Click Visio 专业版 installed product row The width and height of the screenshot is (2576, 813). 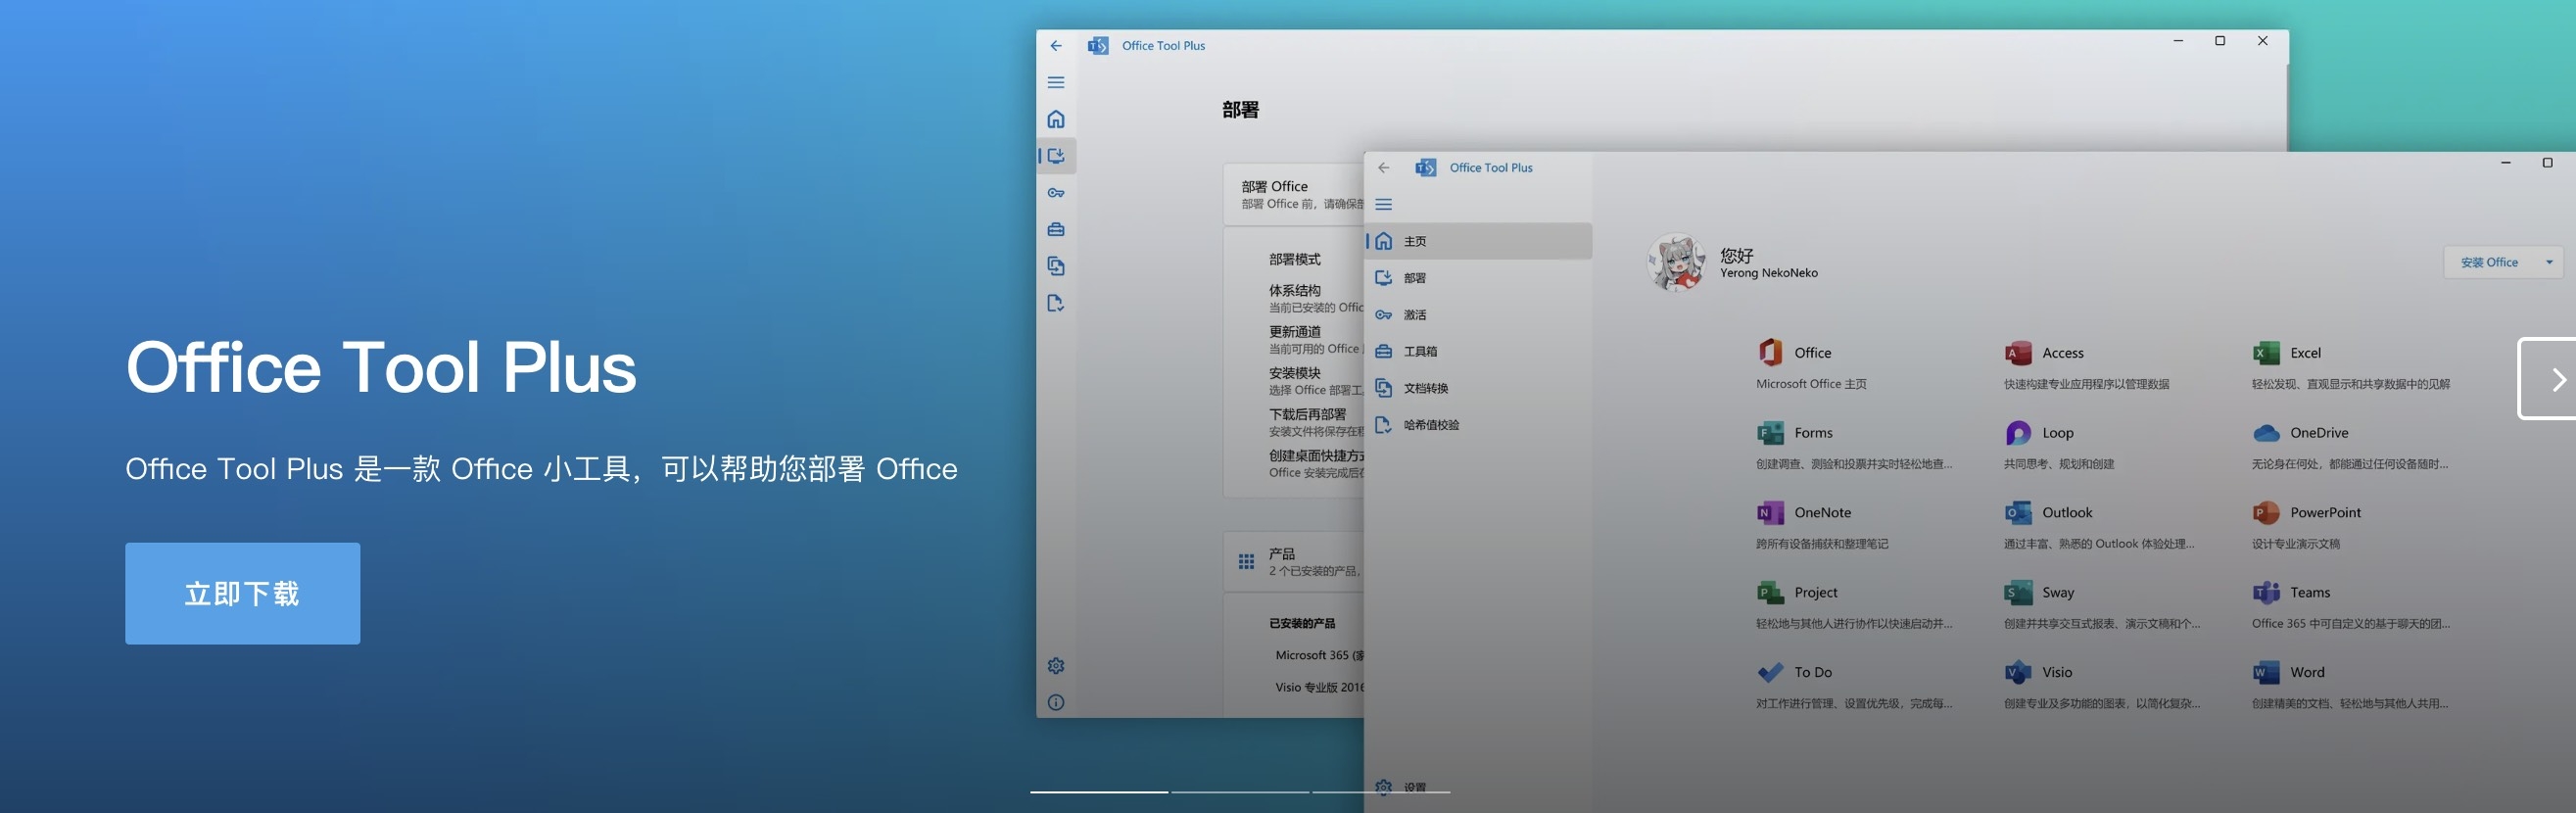pyautogui.click(x=1319, y=687)
